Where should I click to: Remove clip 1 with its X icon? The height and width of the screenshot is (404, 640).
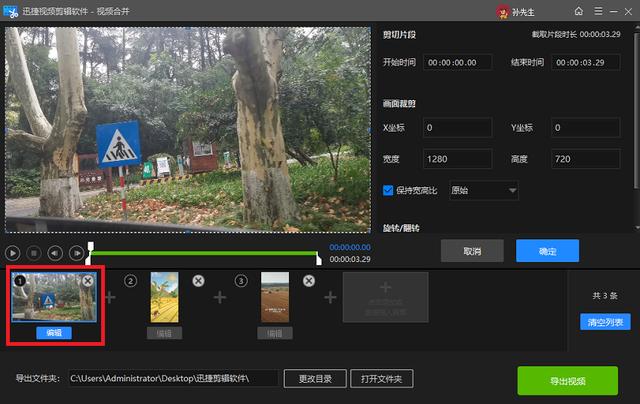[88, 281]
